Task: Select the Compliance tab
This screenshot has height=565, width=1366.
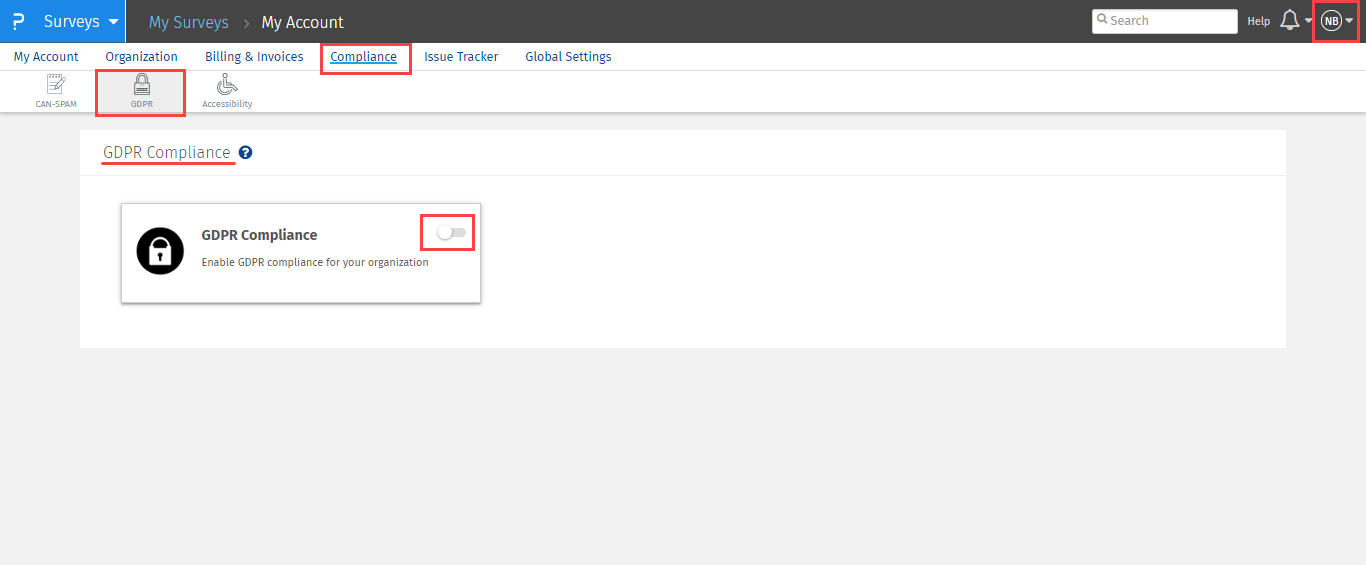Action: [363, 57]
